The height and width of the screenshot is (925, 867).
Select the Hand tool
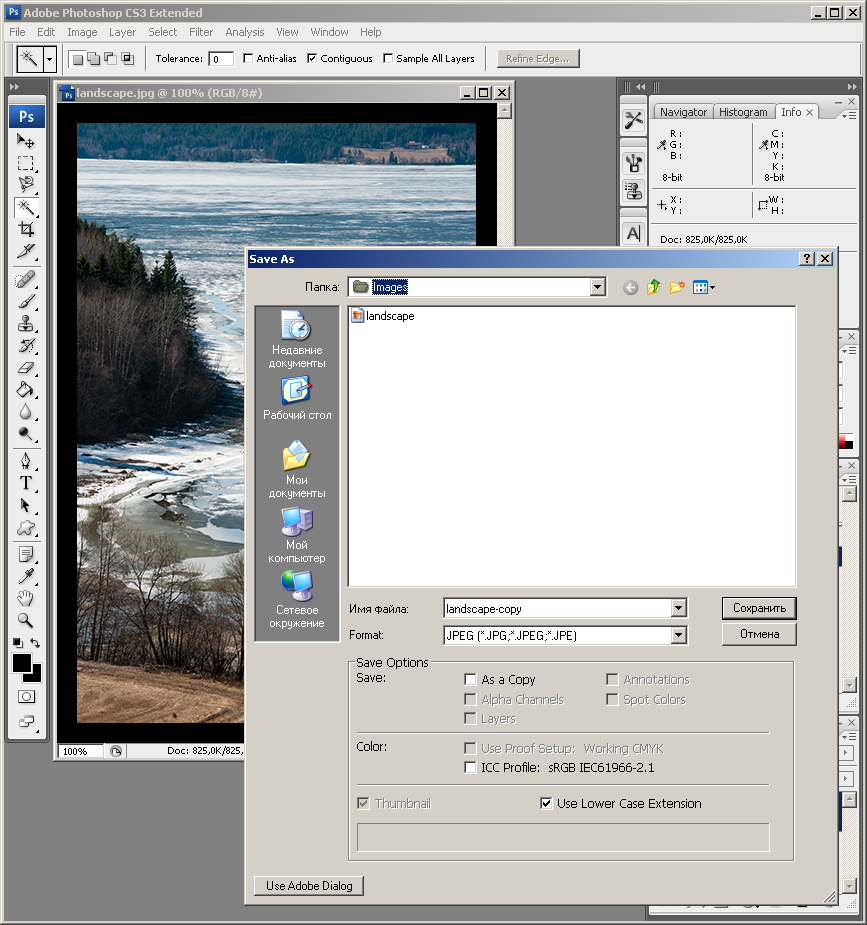click(26, 598)
